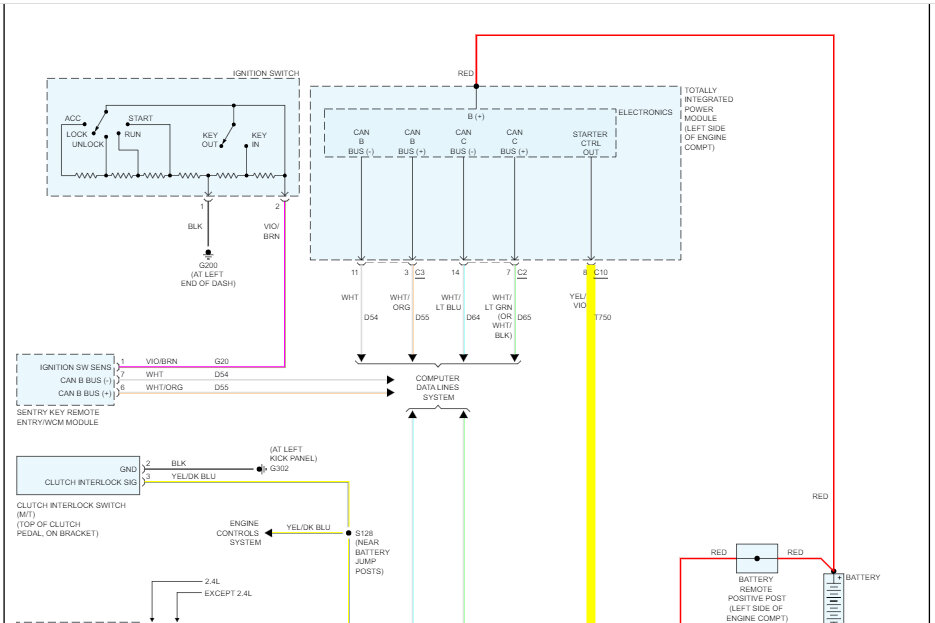Click the G302 ground symbol
Image resolution: width=935 pixels, height=623 pixels.
point(261,469)
